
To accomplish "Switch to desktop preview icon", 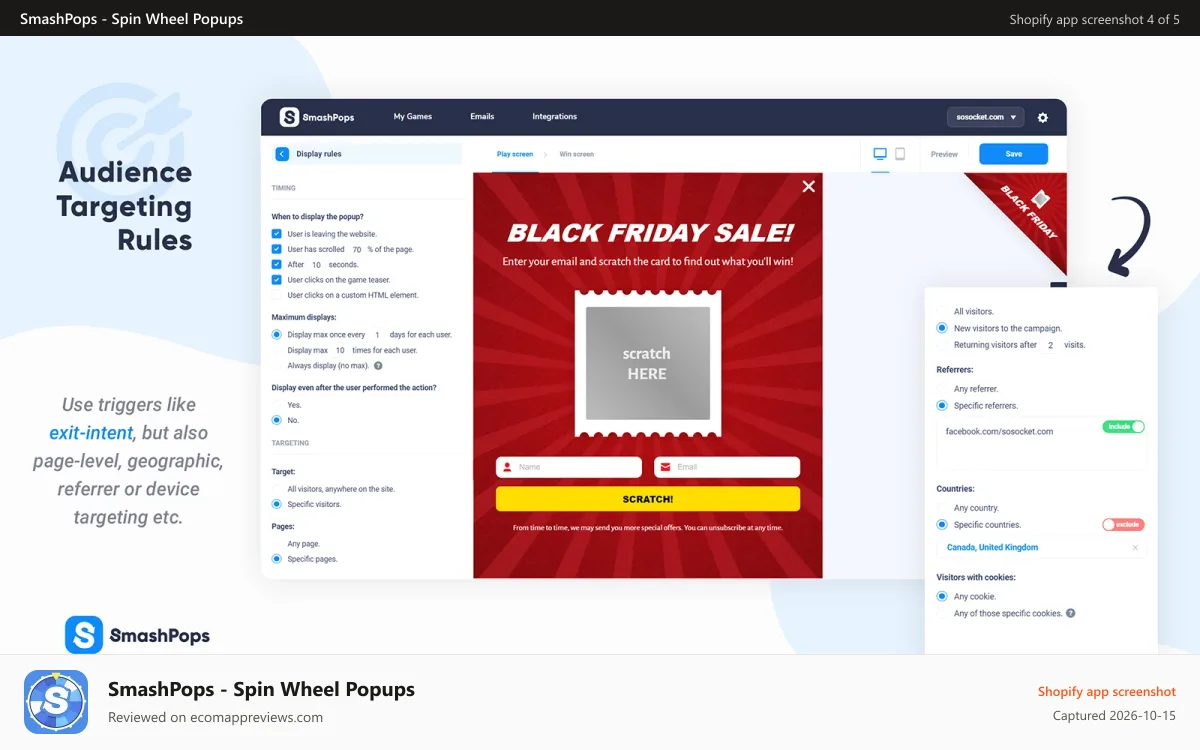I will 880,154.
